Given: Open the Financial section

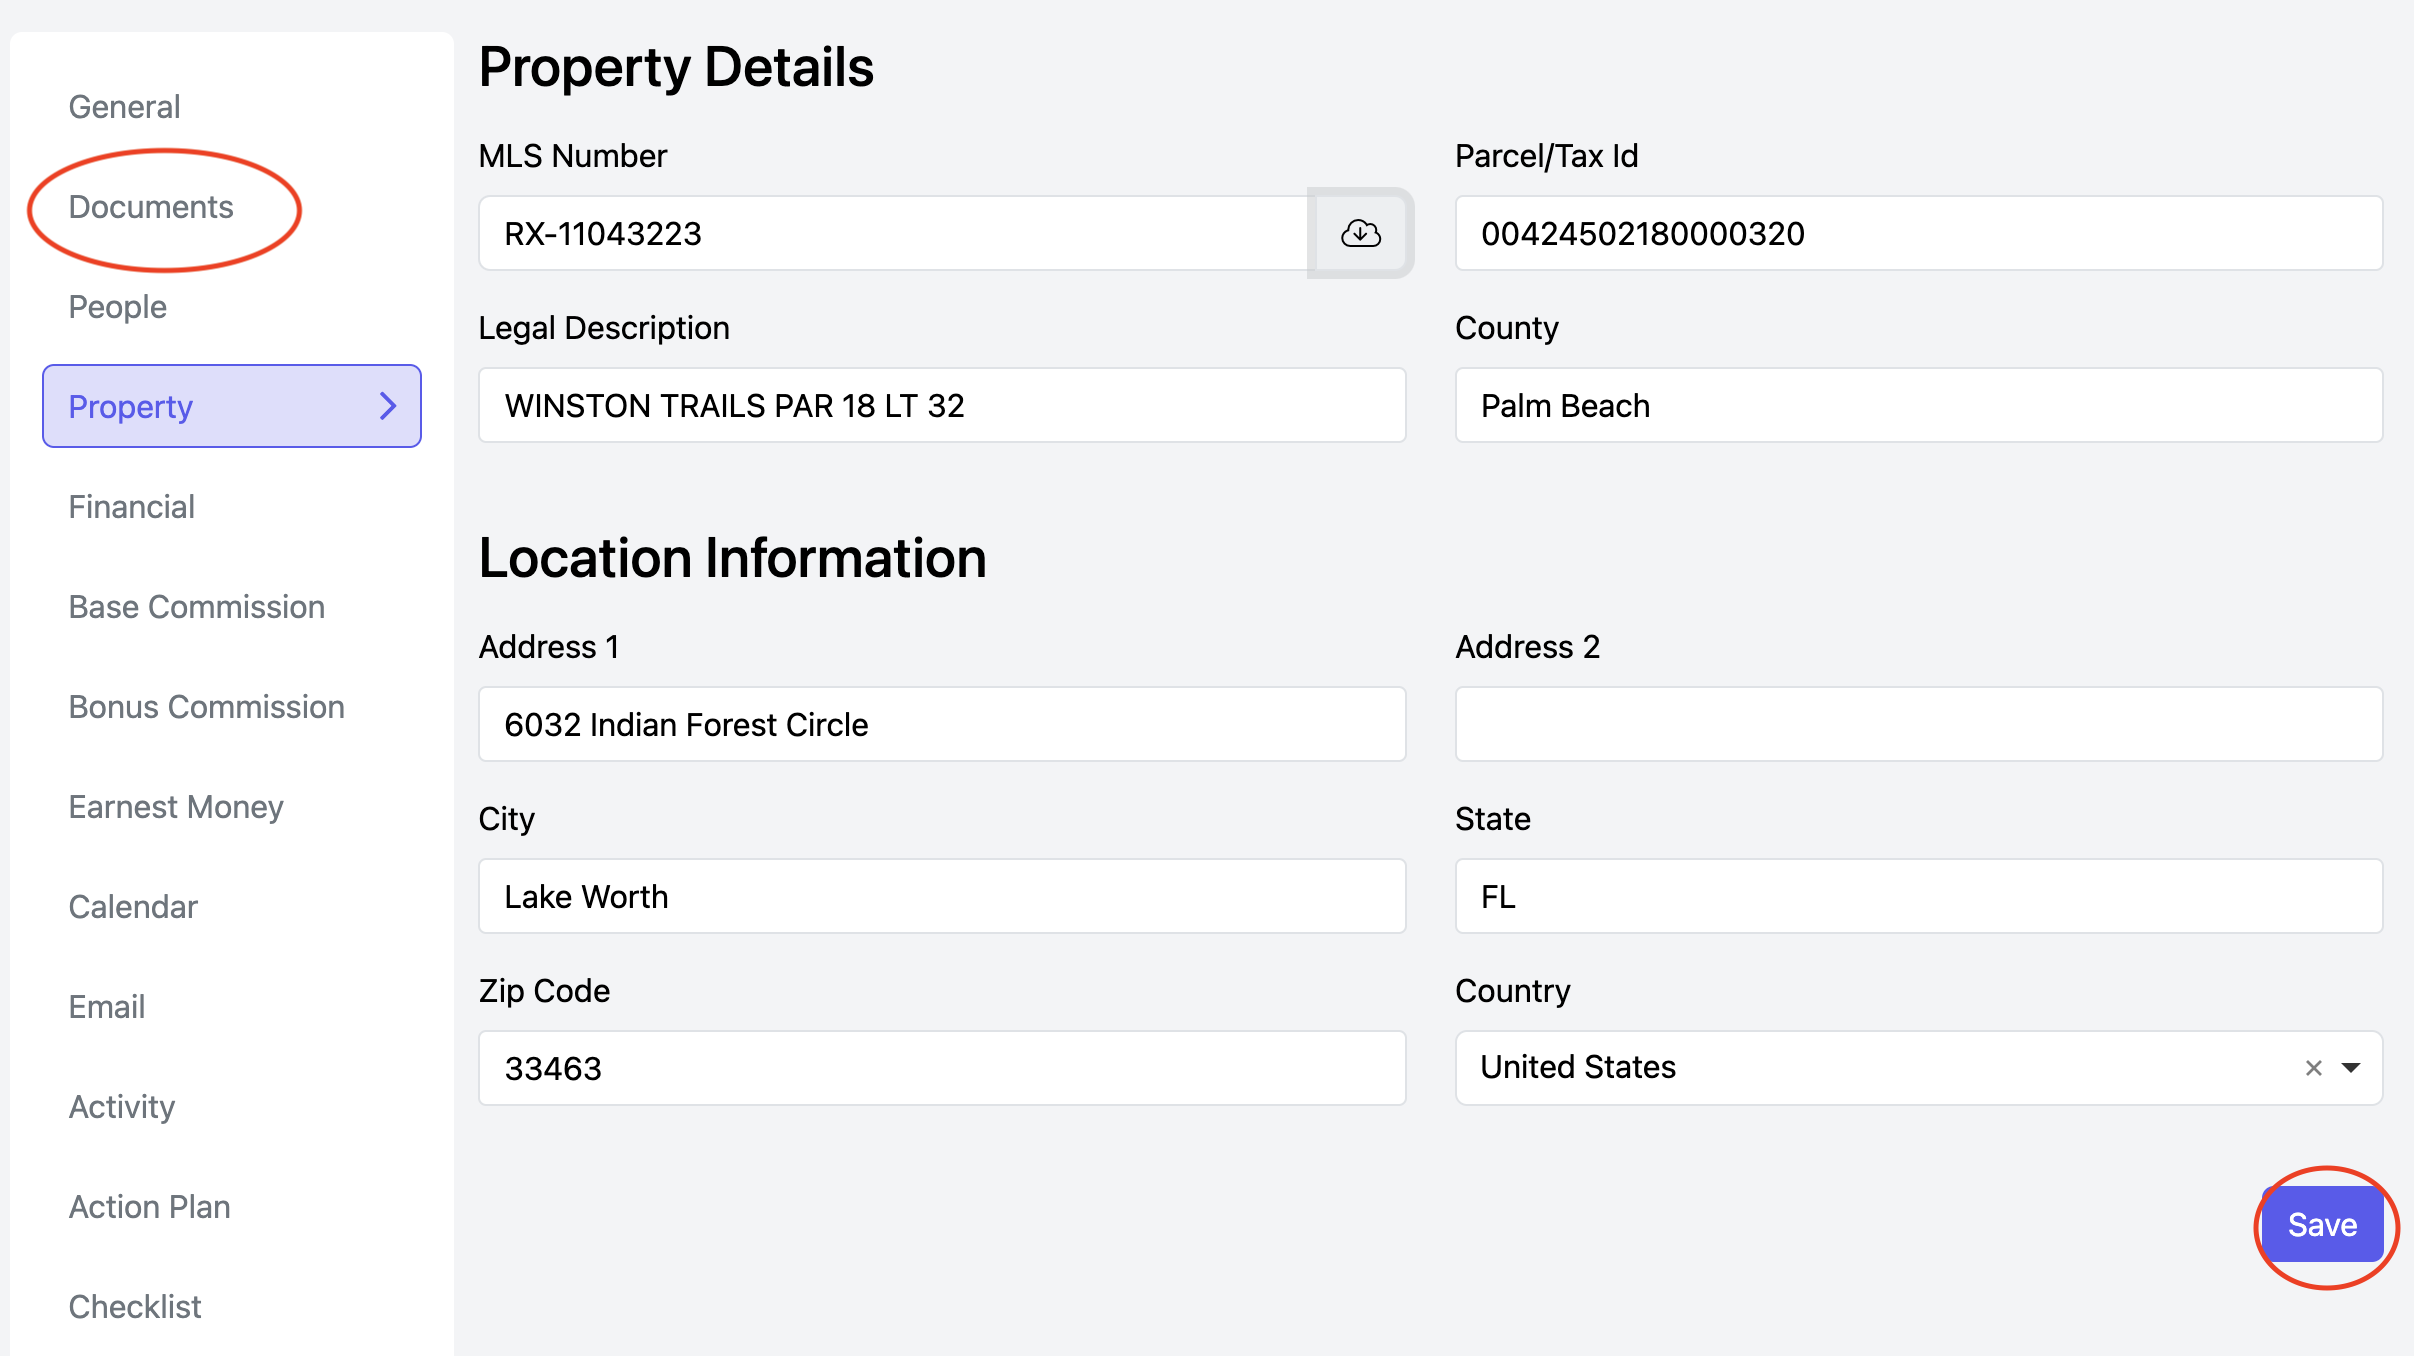Looking at the screenshot, I should [131, 507].
